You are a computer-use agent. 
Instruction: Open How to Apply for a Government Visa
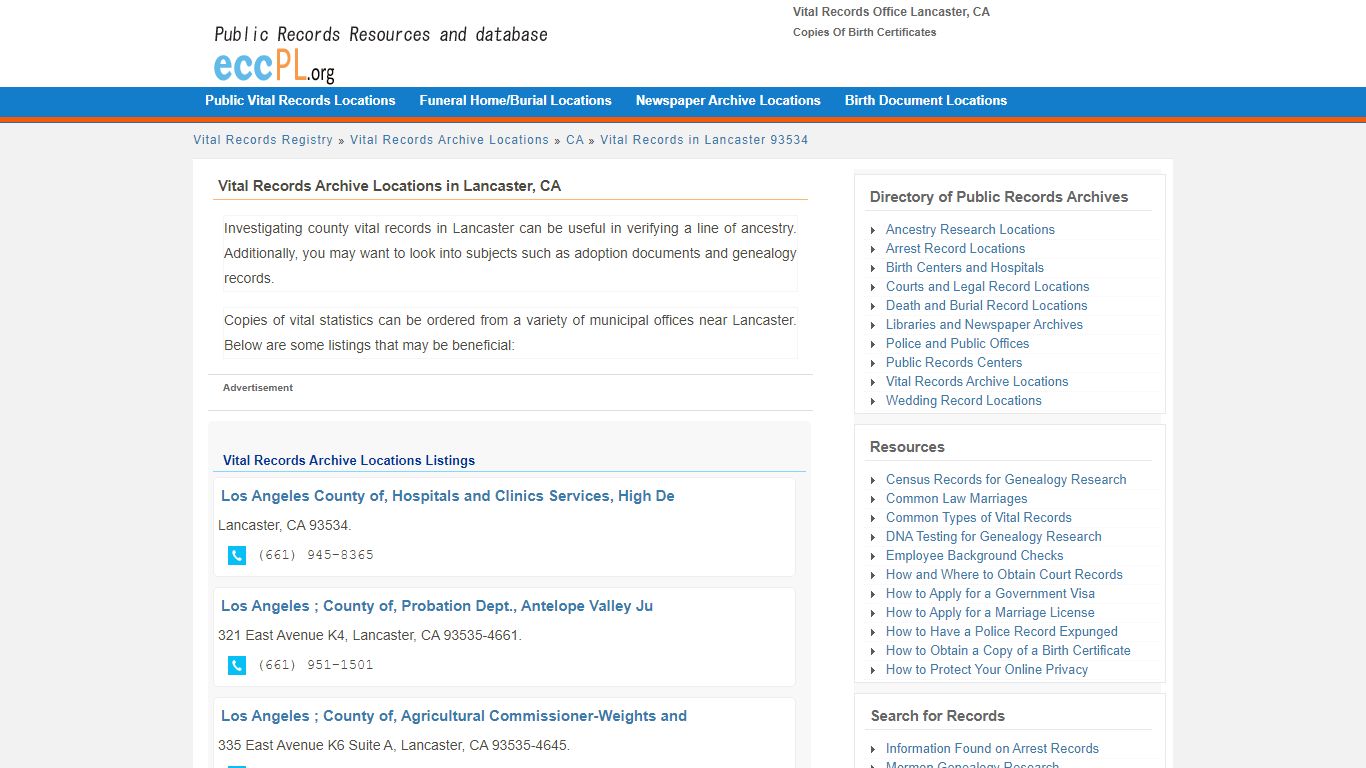990,593
